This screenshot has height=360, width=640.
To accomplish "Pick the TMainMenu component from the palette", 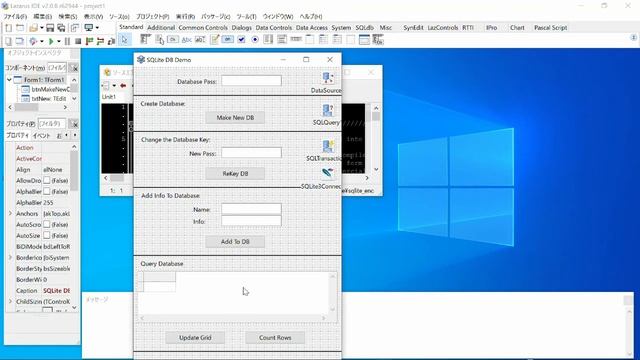I will coord(145,40).
